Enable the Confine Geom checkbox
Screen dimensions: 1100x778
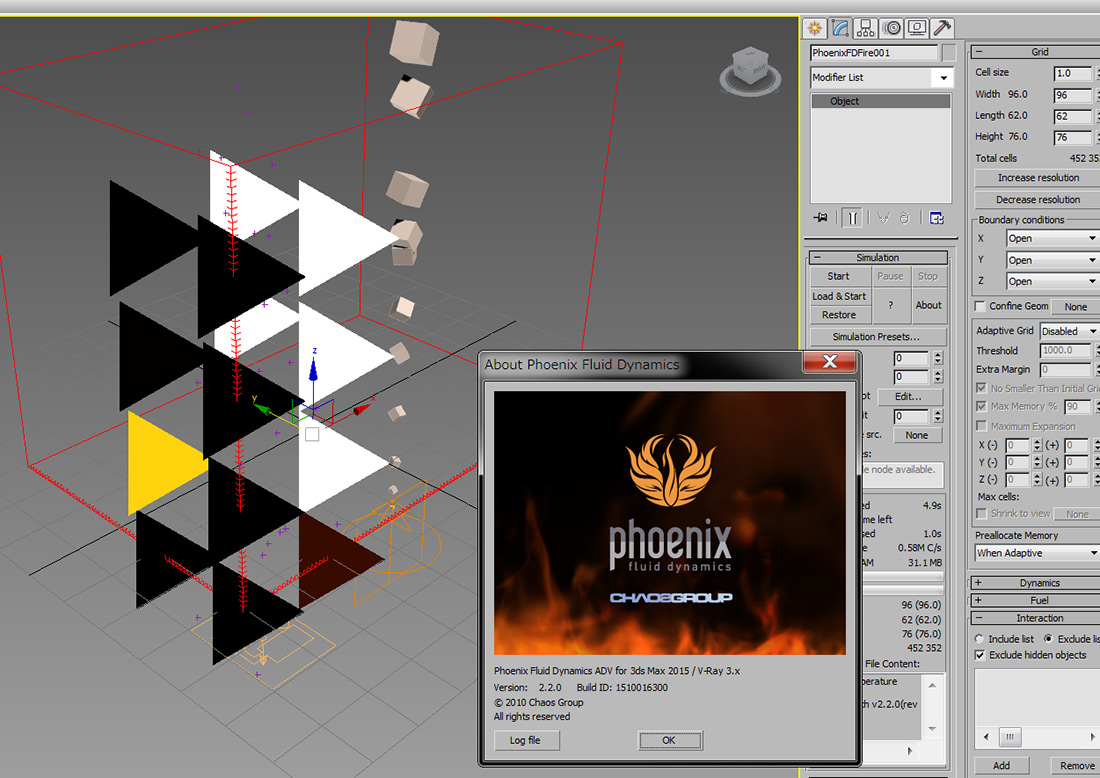(980, 307)
